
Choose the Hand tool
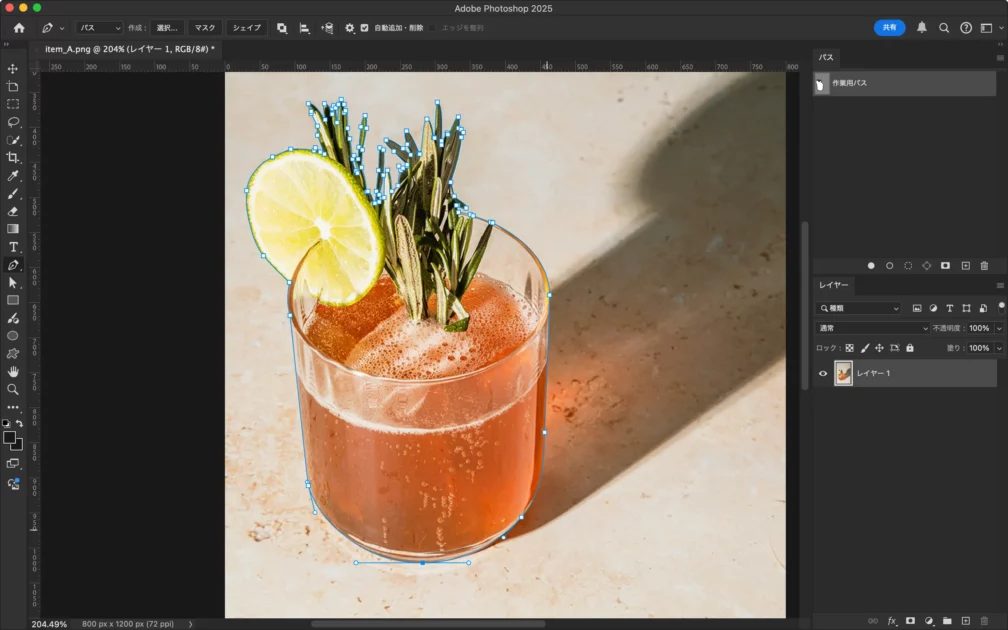point(13,371)
